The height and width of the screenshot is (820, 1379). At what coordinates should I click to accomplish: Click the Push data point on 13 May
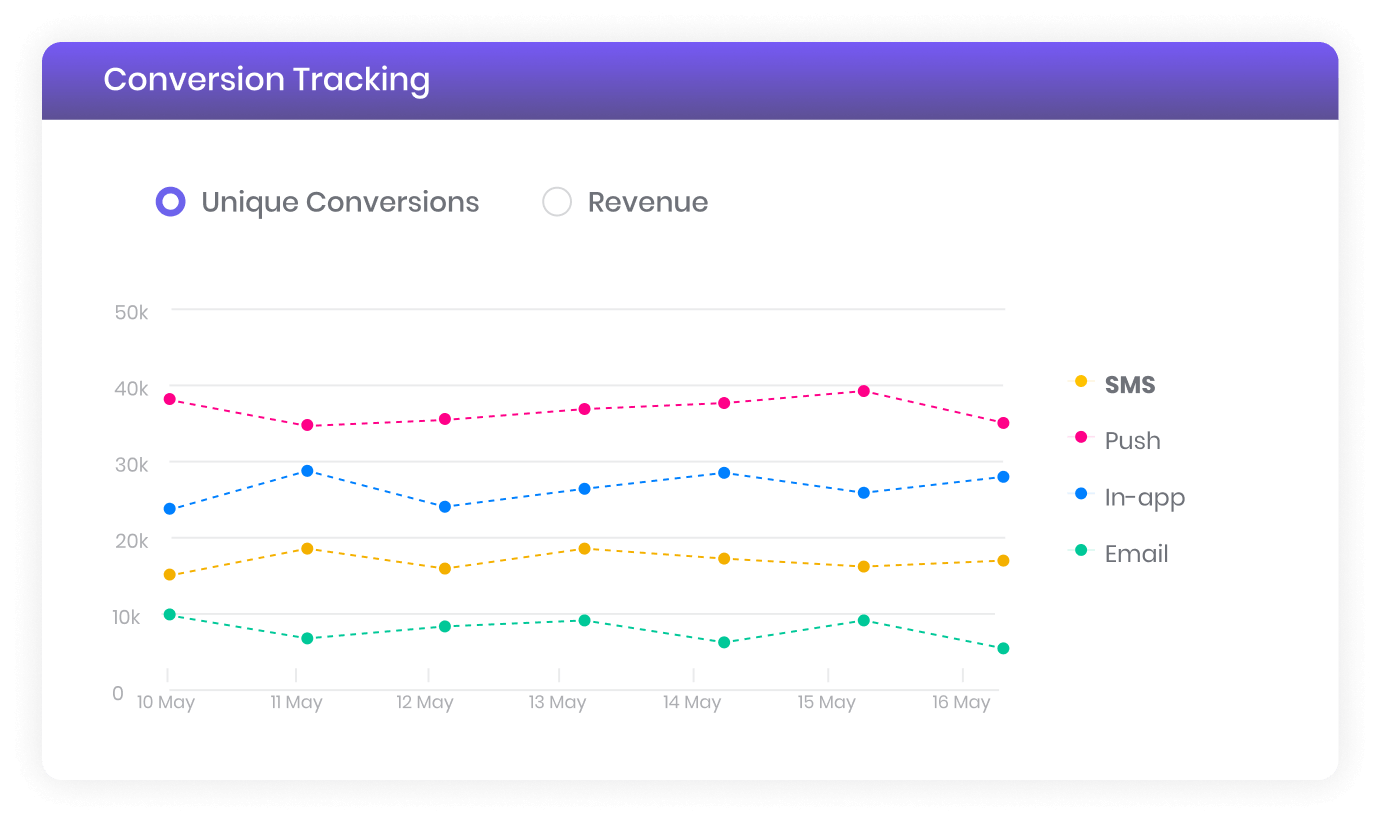tap(584, 409)
